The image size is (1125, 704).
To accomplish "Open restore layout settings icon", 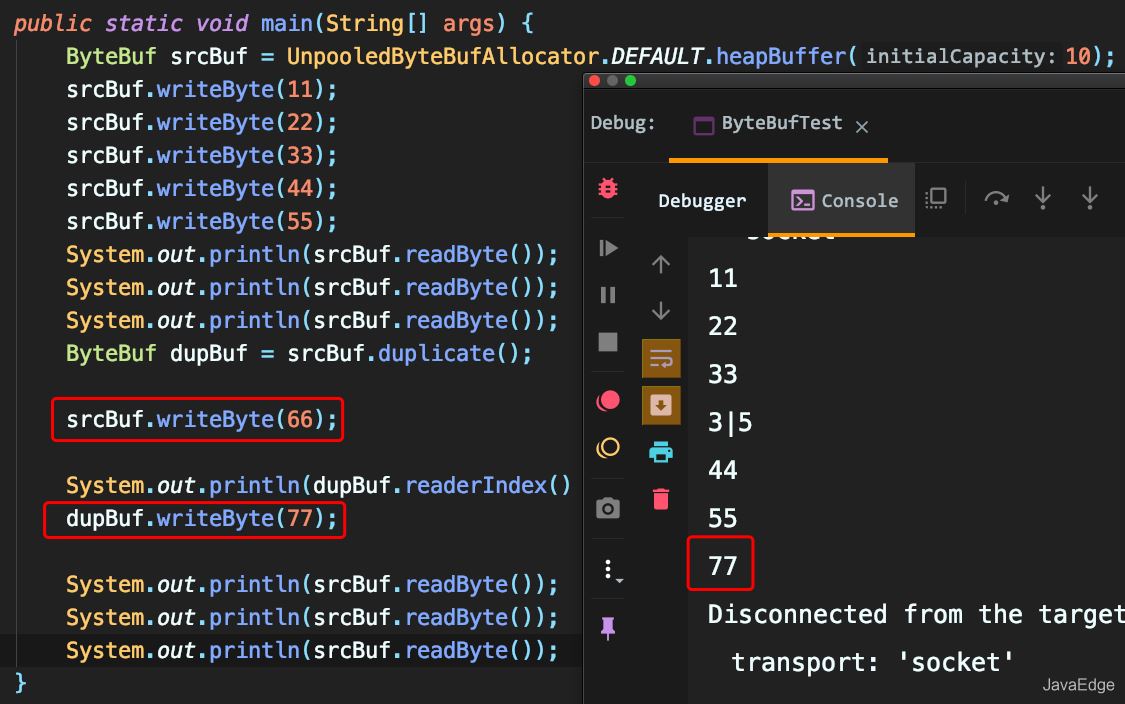I will (x=935, y=198).
